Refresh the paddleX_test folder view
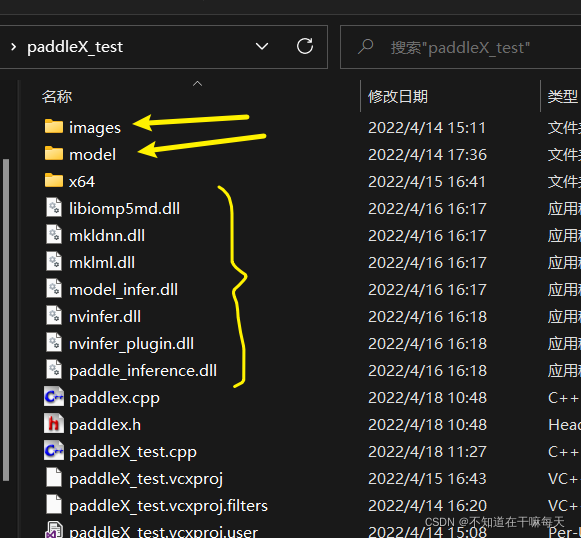Image resolution: width=581 pixels, height=538 pixels. click(x=305, y=47)
